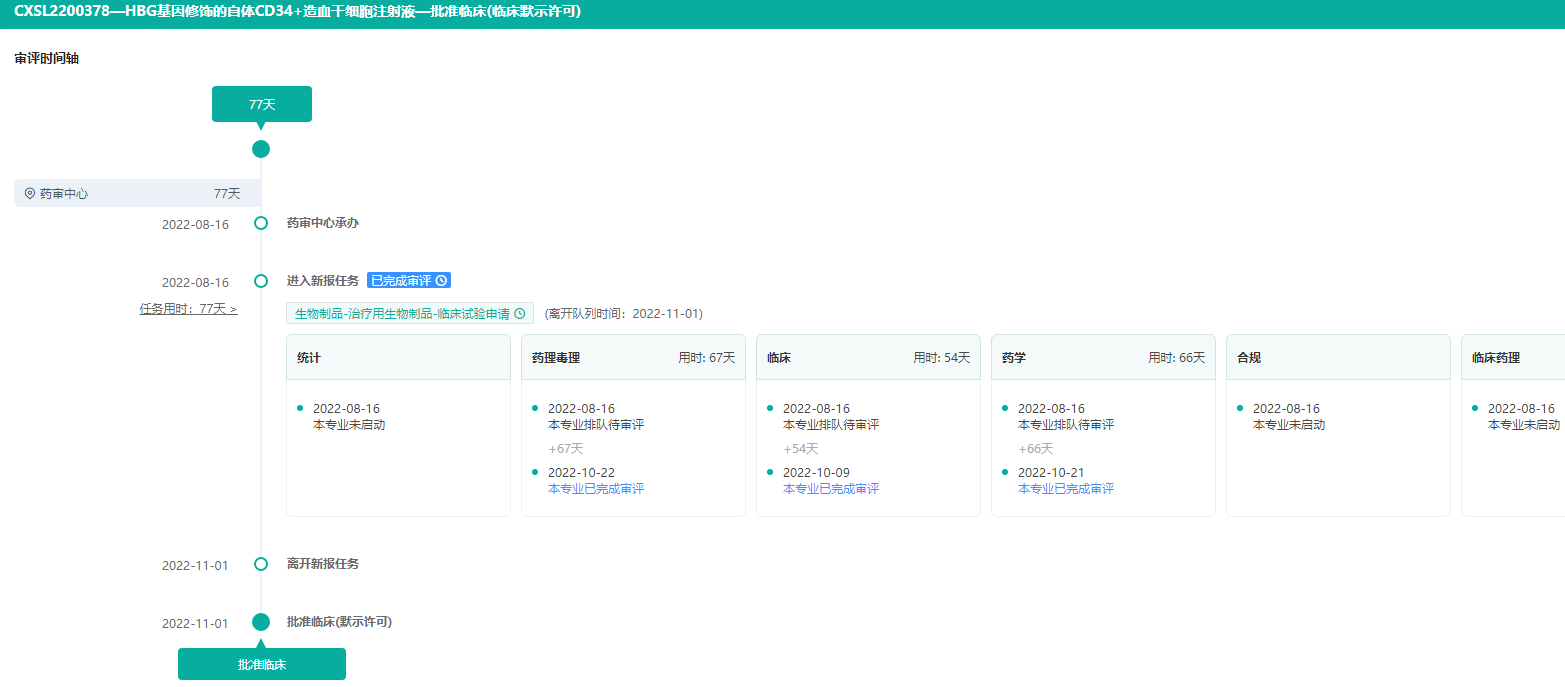
Task: Click the green 批准临床 button at bottom
Action: (x=262, y=664)
